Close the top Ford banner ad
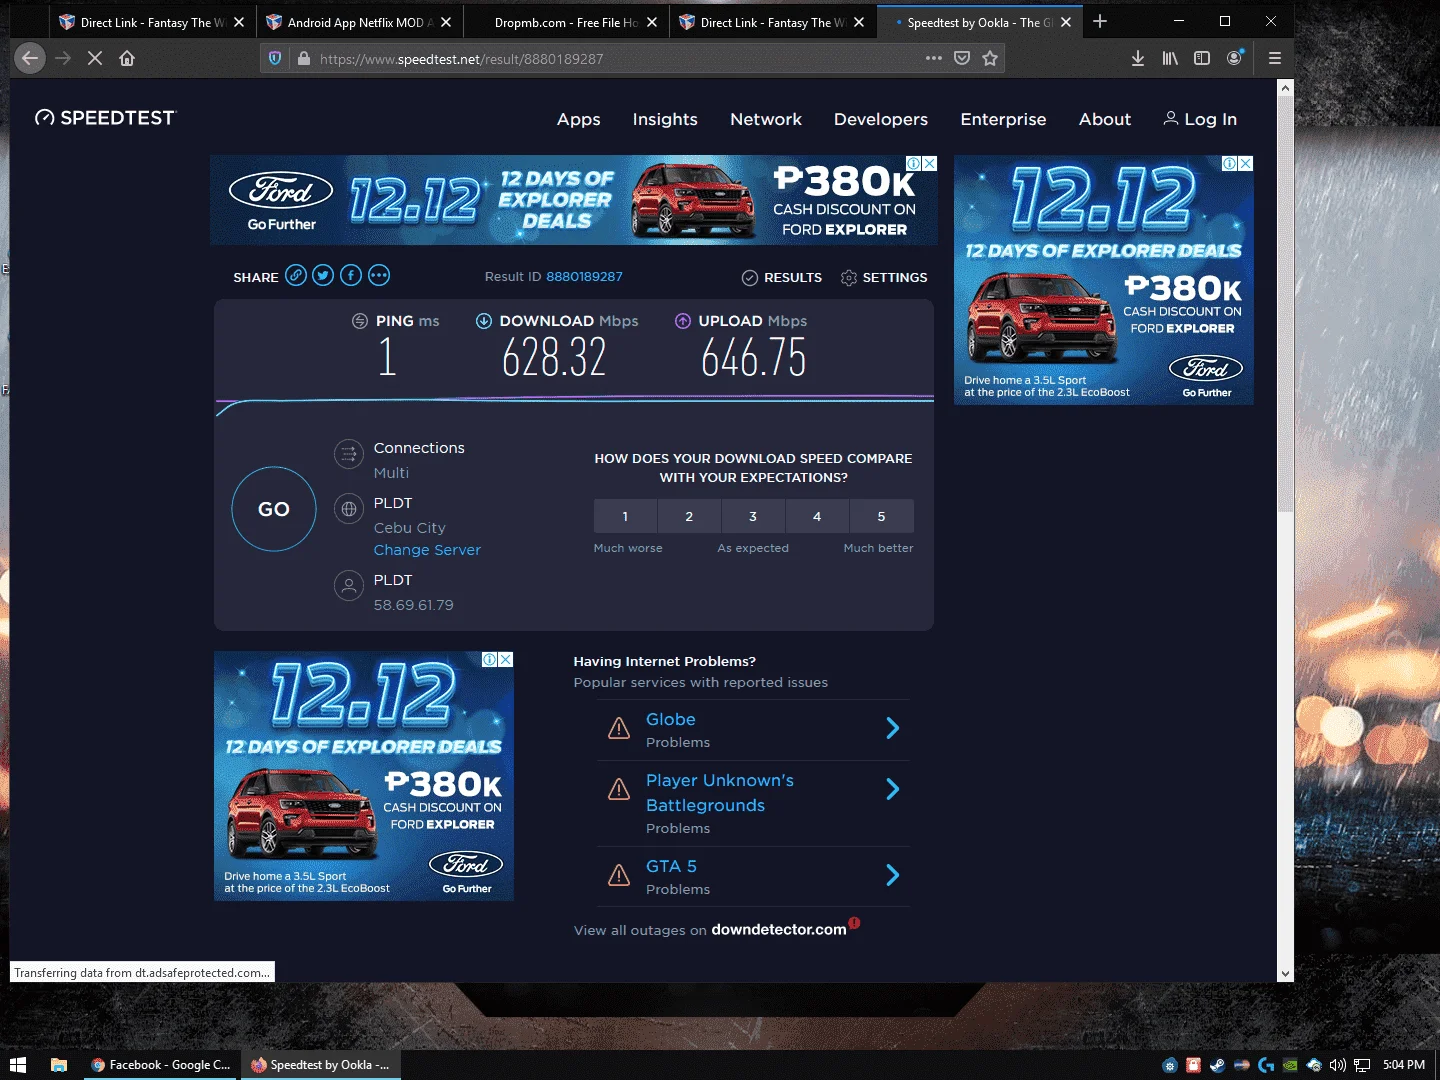The image size is (1440, 1080). tap(930, 163)
